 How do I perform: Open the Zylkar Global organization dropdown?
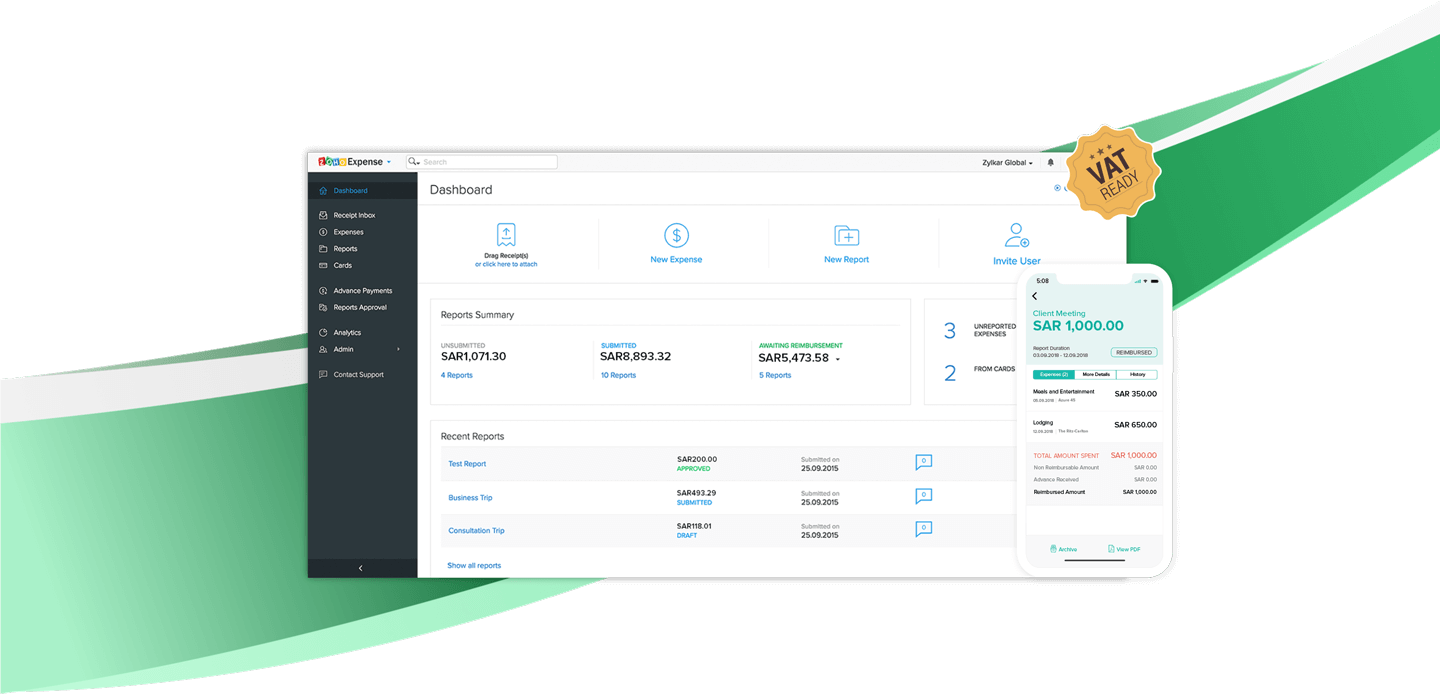(x=1006, y=162)
